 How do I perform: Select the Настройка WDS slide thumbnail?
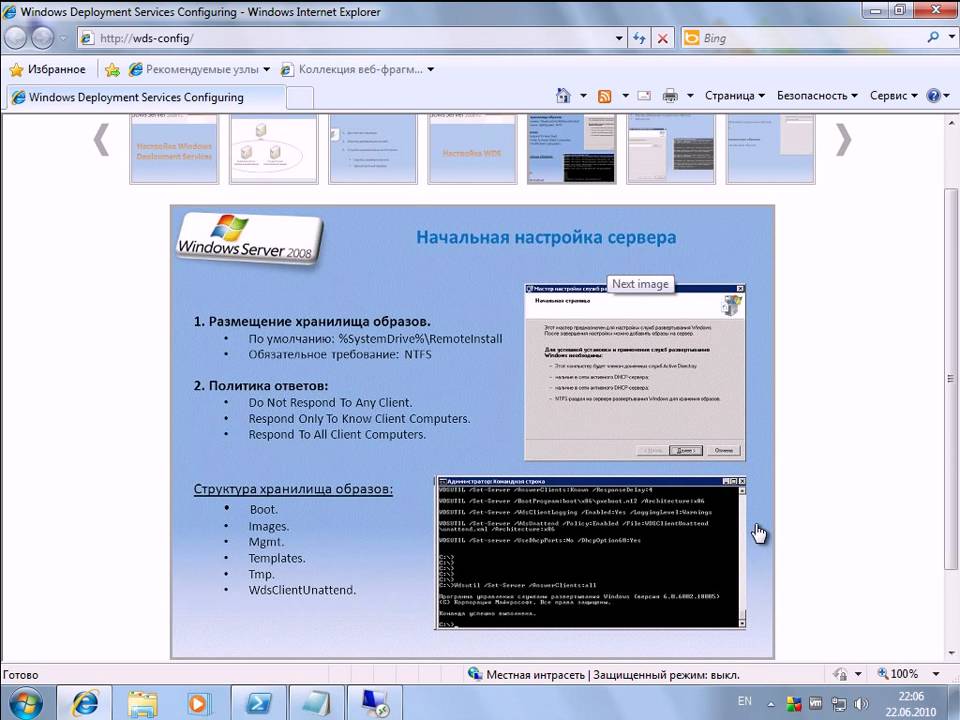tap(472, 148)
